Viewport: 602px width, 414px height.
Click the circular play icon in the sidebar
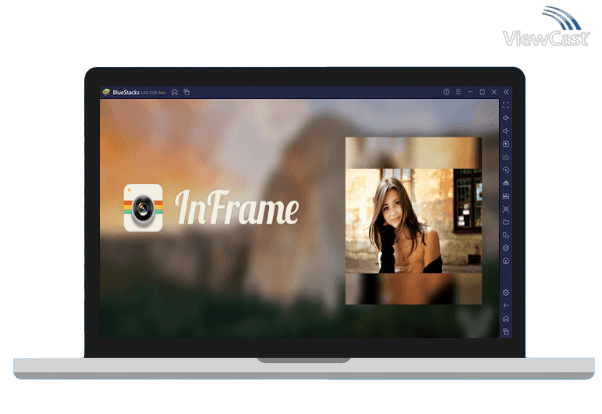[506, 170]
